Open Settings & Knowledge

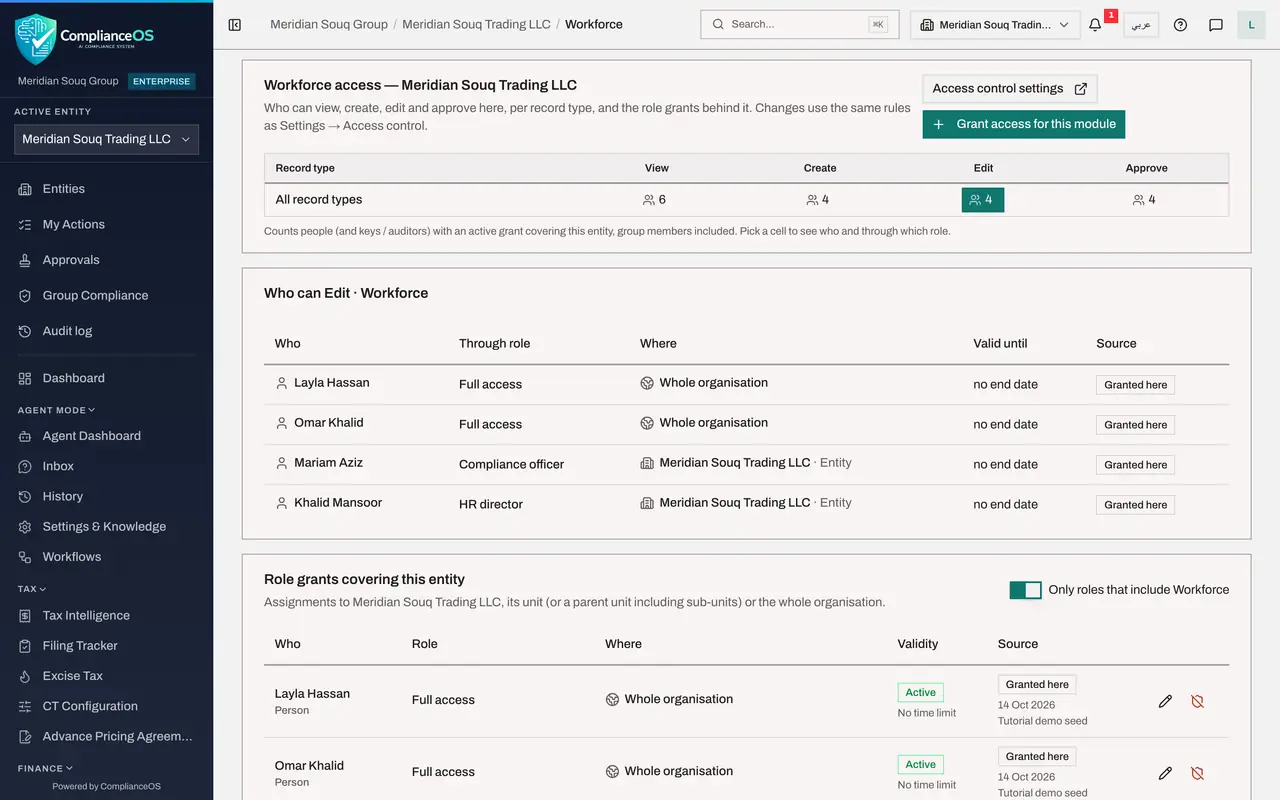[x=106, y=527]
